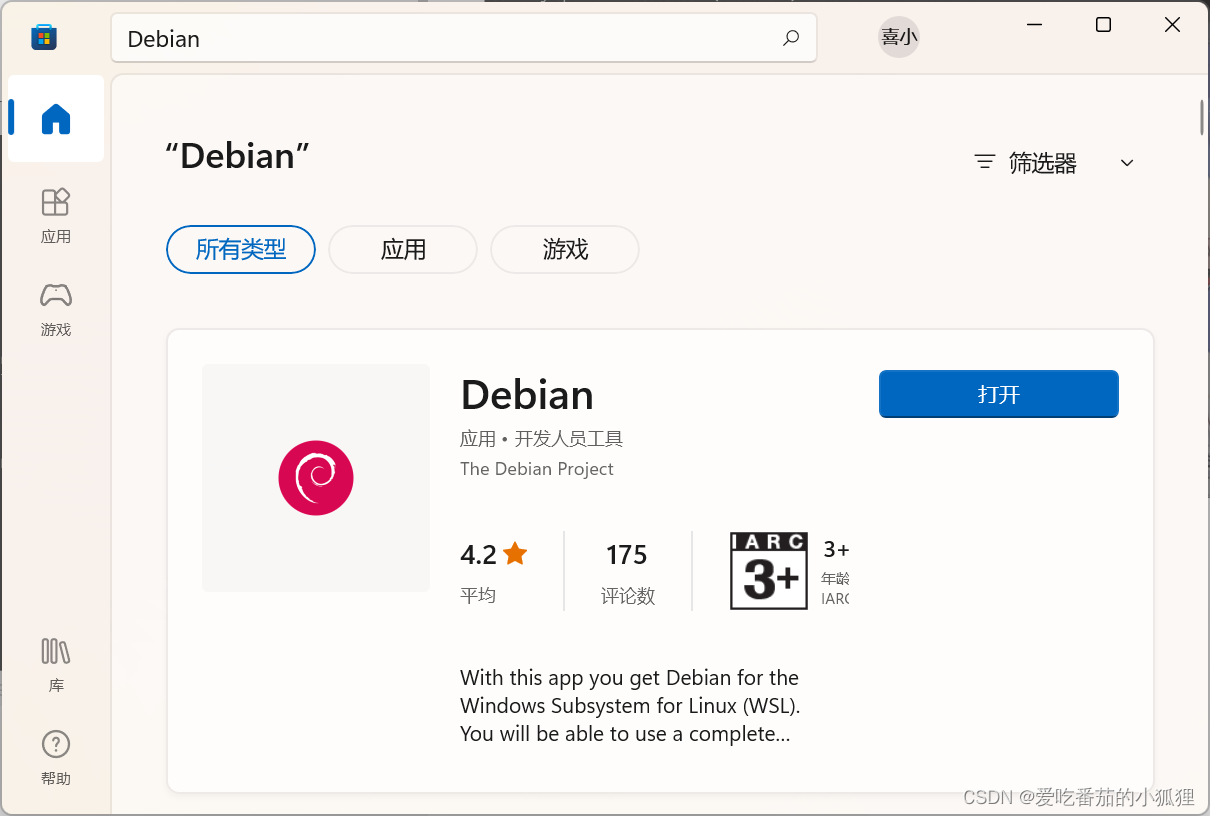Open the Microsoft Store logo icon
This screenshot has width=1210, height=816.
(44, 38)
